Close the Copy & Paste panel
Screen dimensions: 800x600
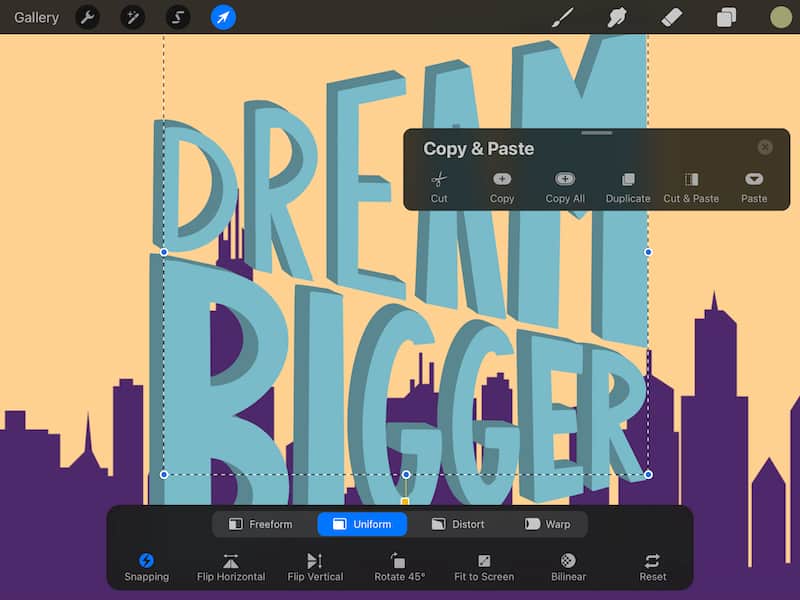(x=765, y=147)
